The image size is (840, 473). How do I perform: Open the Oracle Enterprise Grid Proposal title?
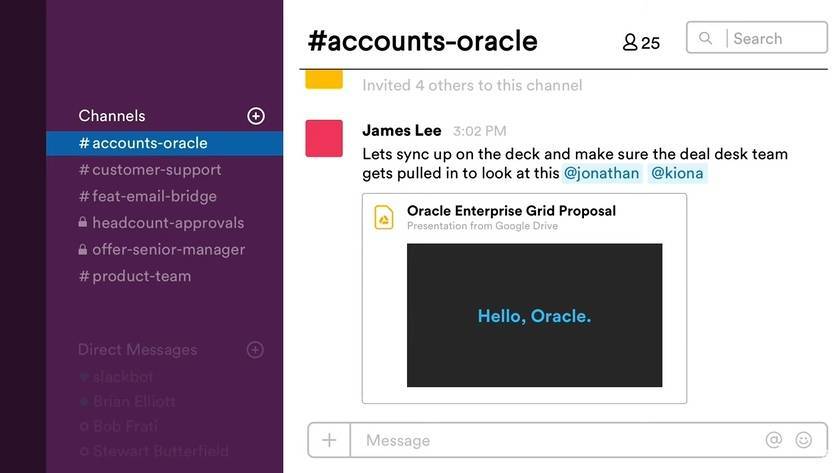pos(511,211)
